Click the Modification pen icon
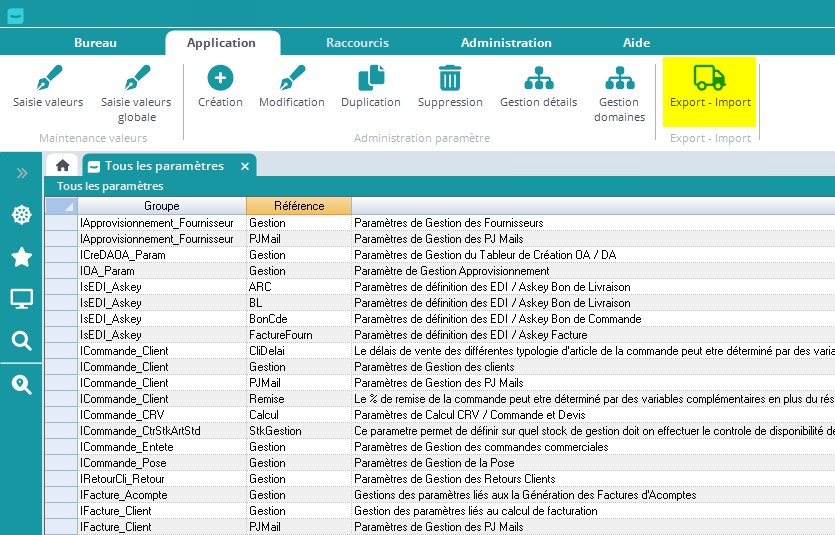Screen dimensions: 835x535 (292, 78)
